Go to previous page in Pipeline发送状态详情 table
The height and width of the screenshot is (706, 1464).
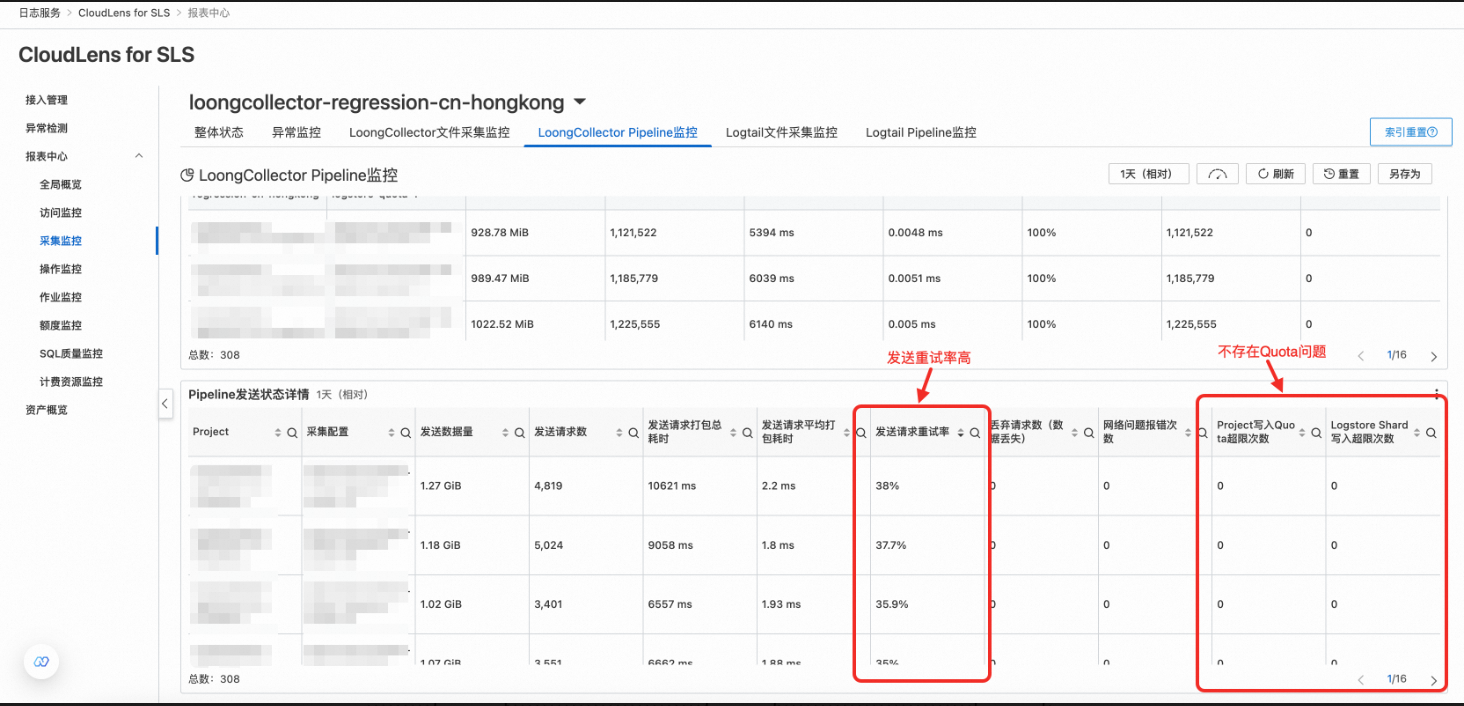[1361, 680]
